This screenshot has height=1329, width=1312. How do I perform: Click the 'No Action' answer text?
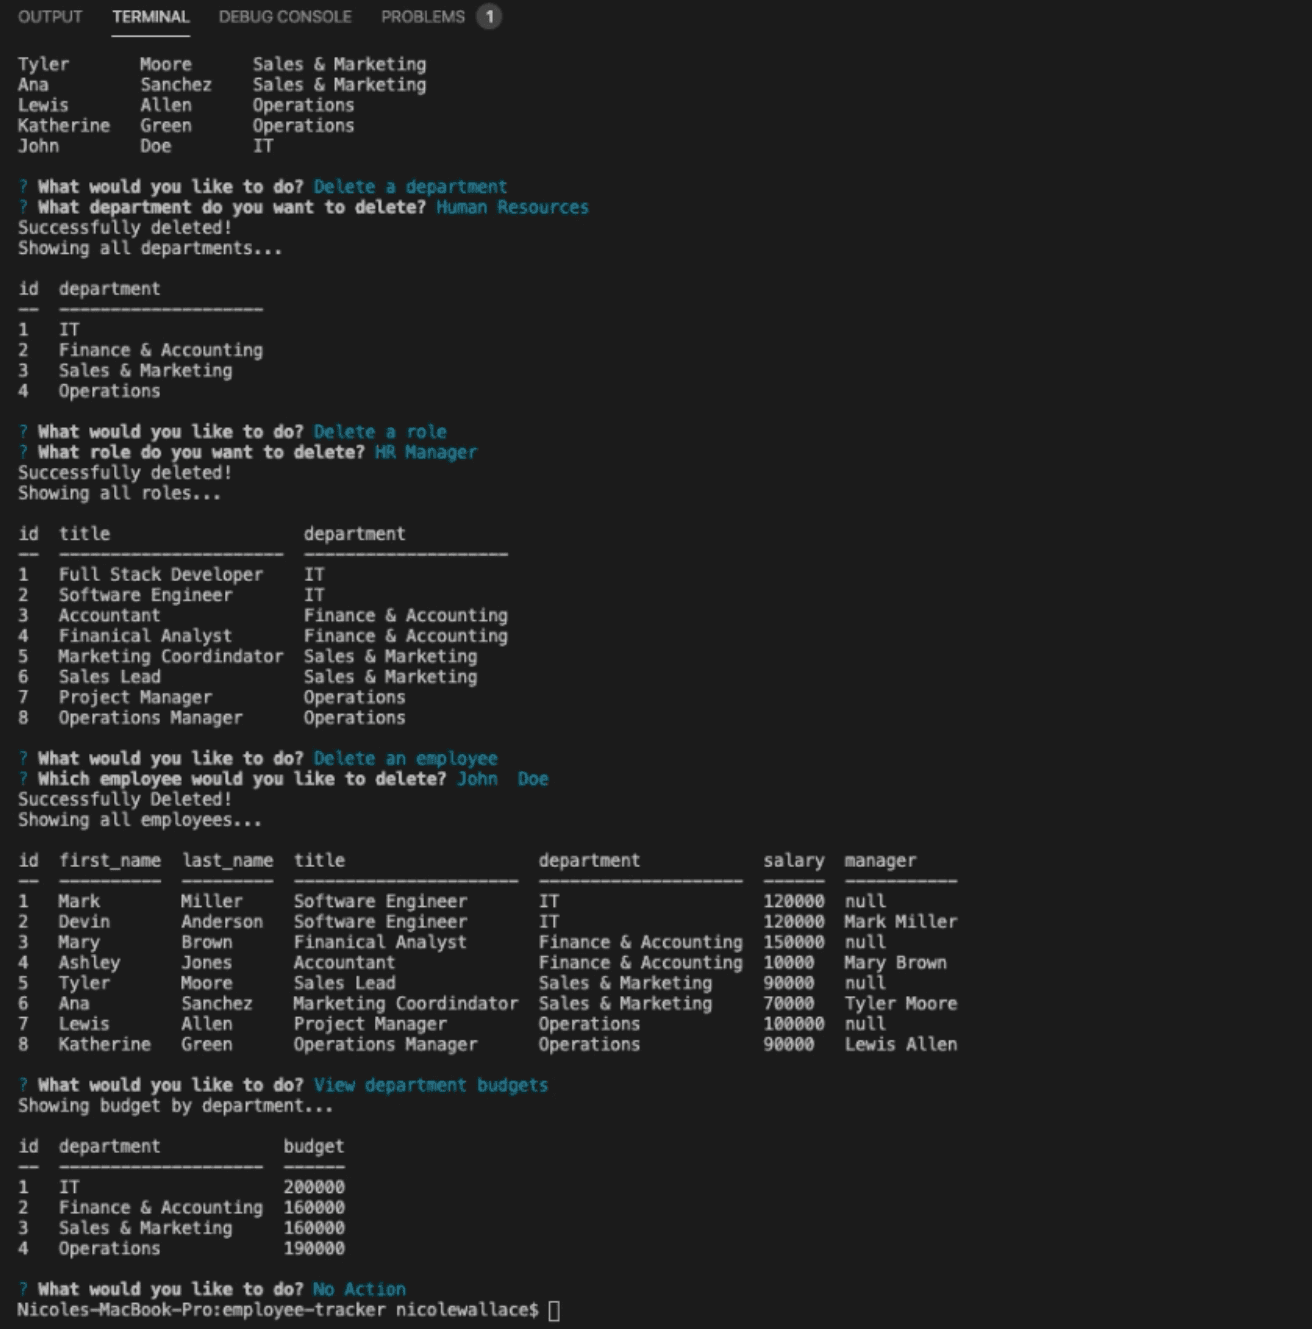tap(359, 1289)
